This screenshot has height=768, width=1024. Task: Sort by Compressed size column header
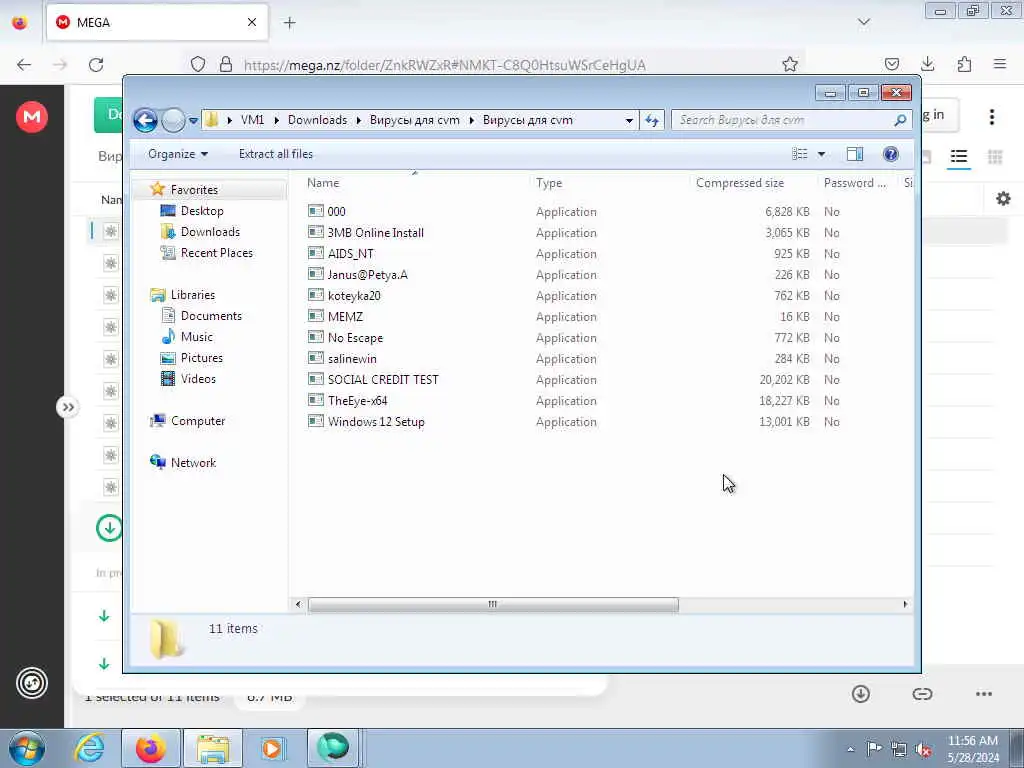click(739, 183)
